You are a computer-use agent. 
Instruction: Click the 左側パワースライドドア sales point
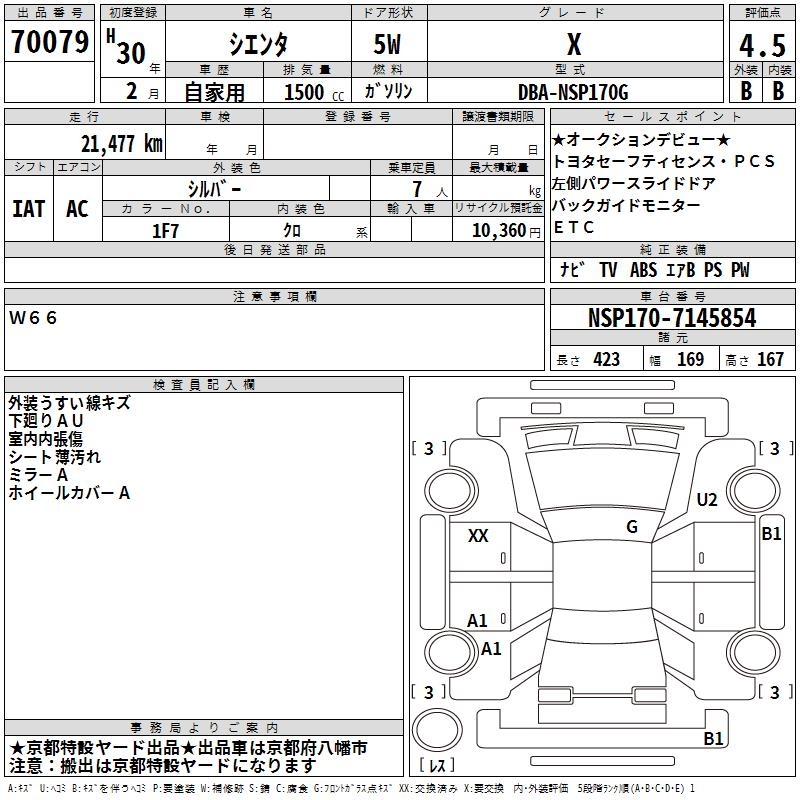[x=634, y=183]
